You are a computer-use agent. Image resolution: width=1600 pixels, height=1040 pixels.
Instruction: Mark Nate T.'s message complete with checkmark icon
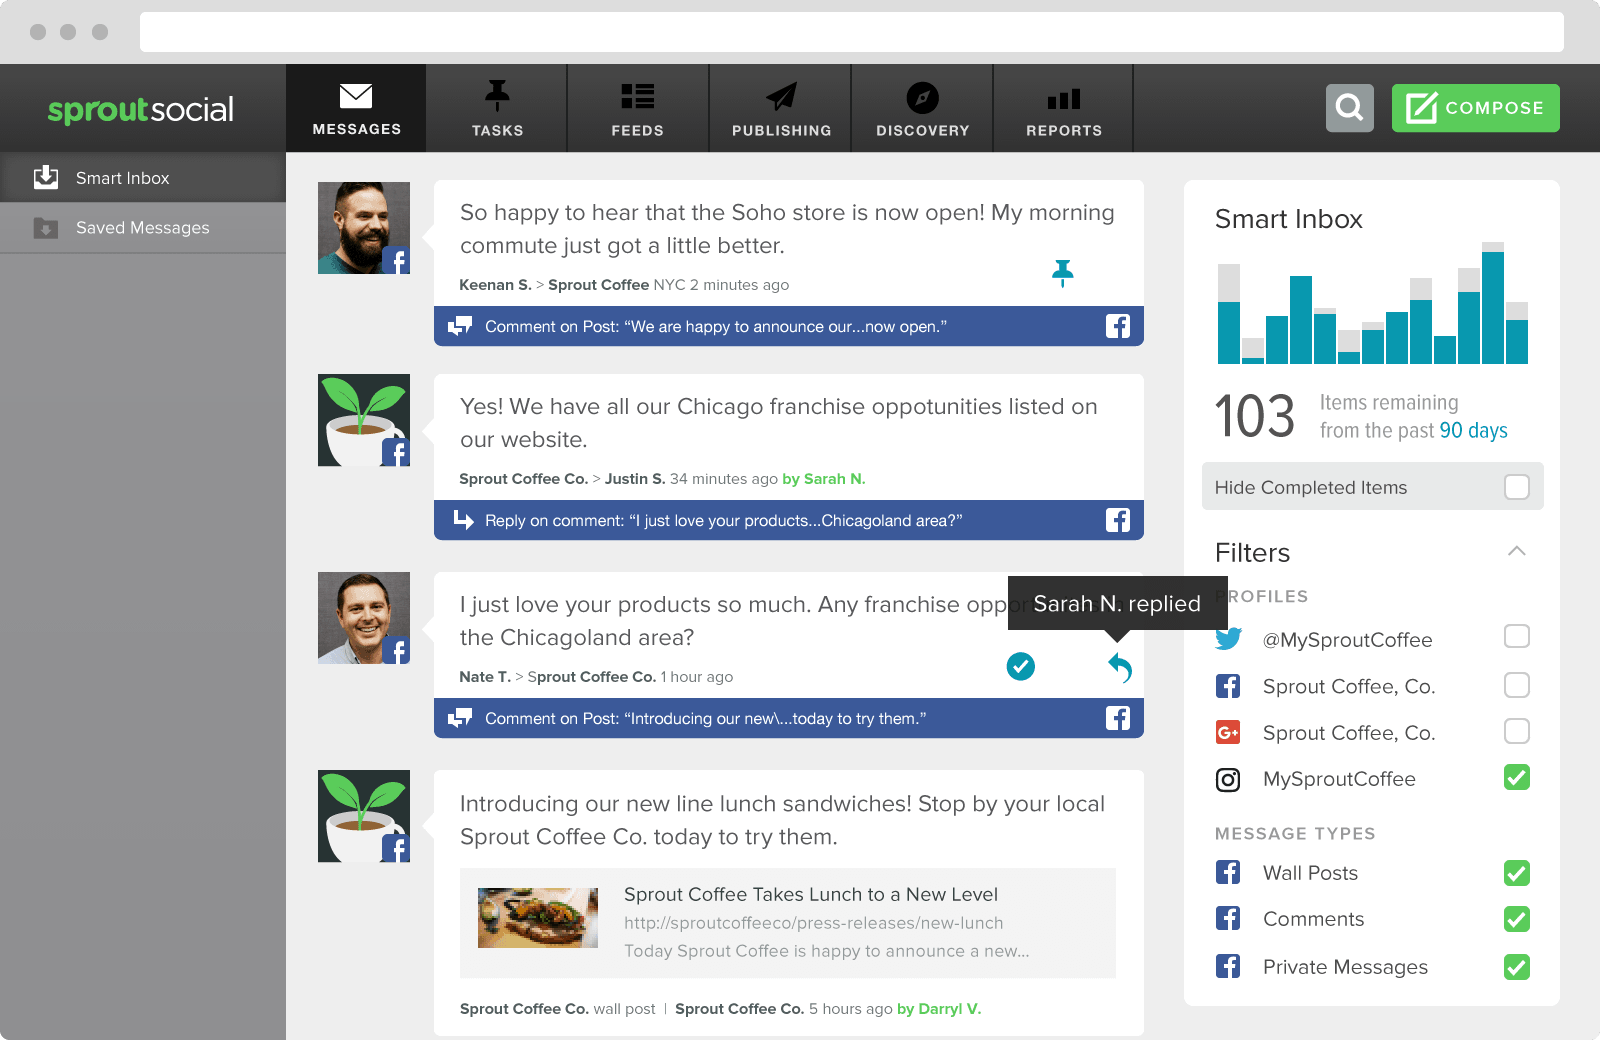pos(1021,666)
